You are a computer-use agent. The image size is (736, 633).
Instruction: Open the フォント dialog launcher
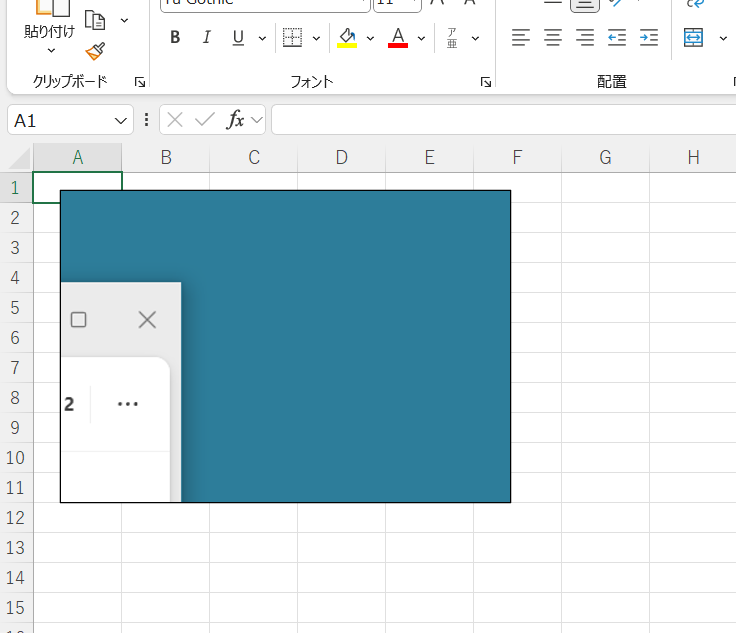486,83
